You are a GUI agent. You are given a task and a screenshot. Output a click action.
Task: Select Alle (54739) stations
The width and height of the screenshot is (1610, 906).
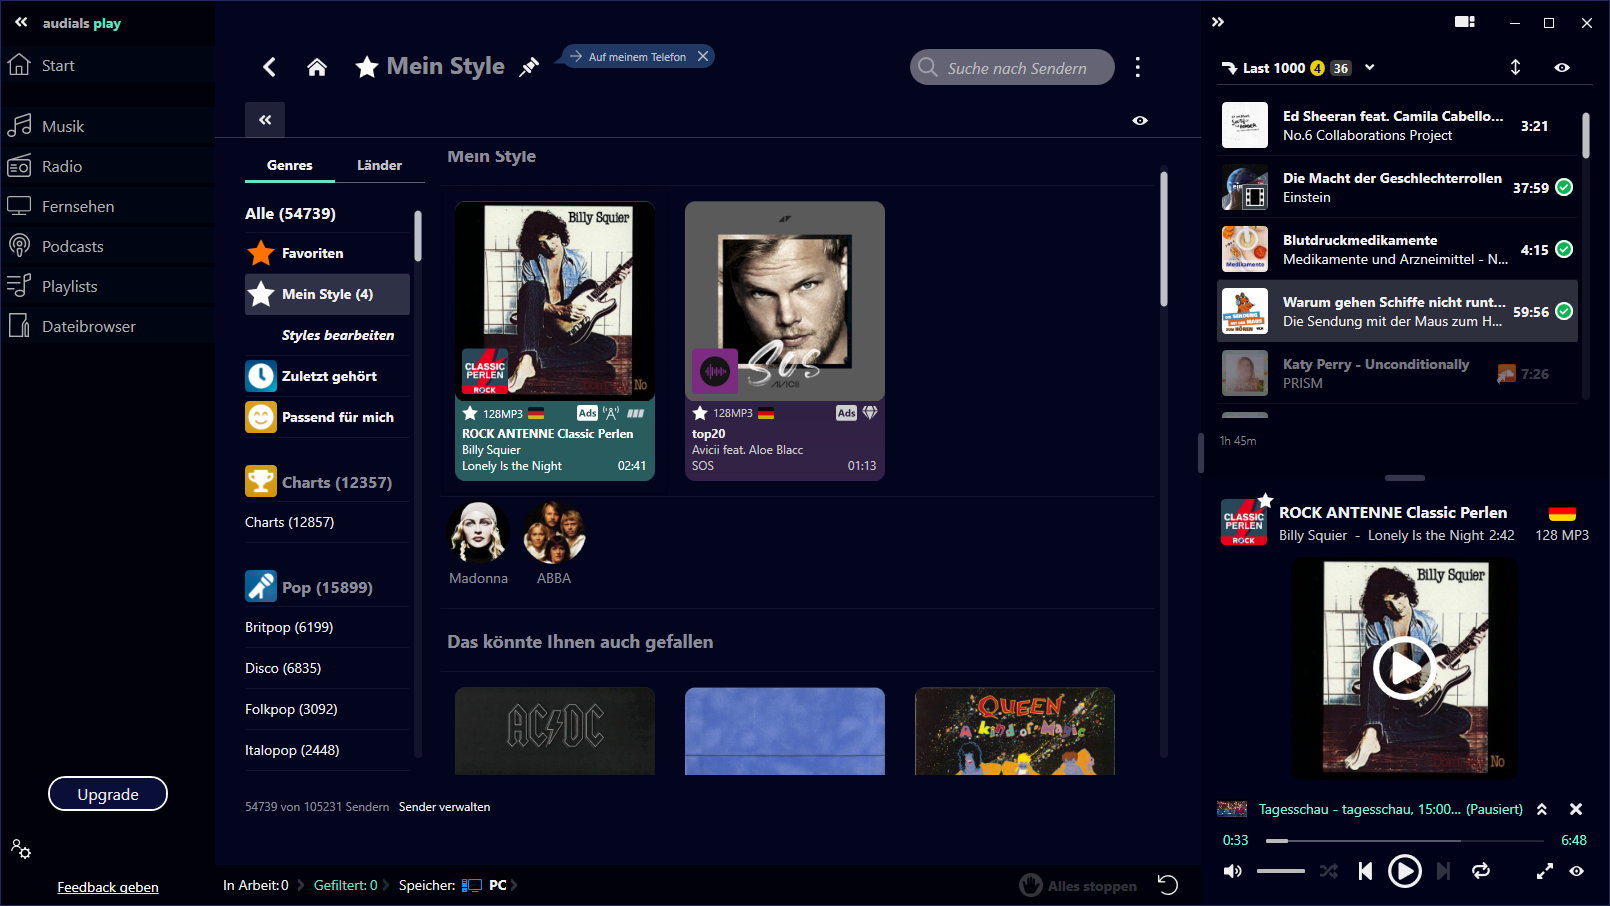click(x=290, y=213)
